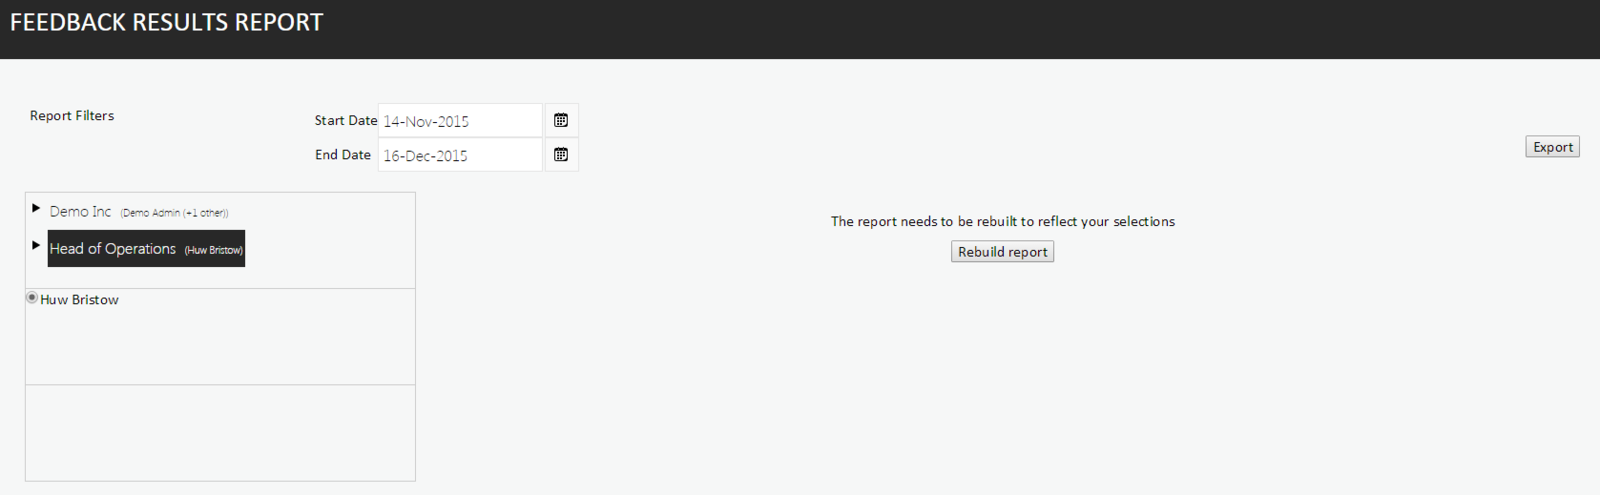Click the Start Date label
Screen dimensions: 1600x495
click(x=345, y=121)
